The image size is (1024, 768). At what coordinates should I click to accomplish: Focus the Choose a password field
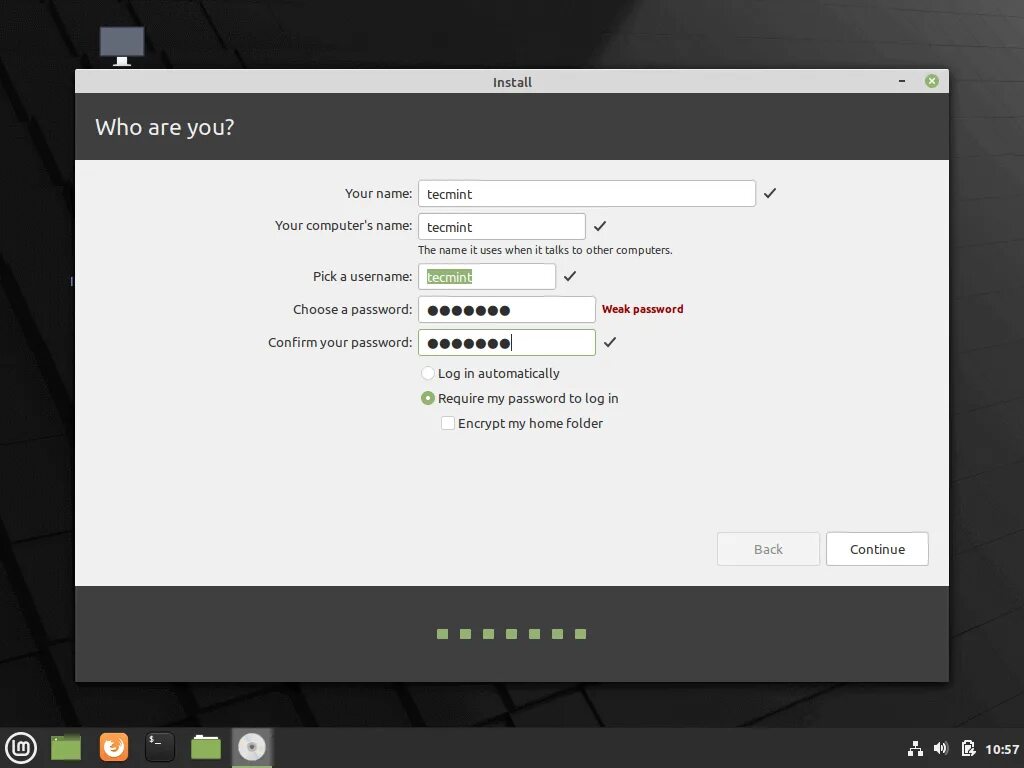point(507,310)
